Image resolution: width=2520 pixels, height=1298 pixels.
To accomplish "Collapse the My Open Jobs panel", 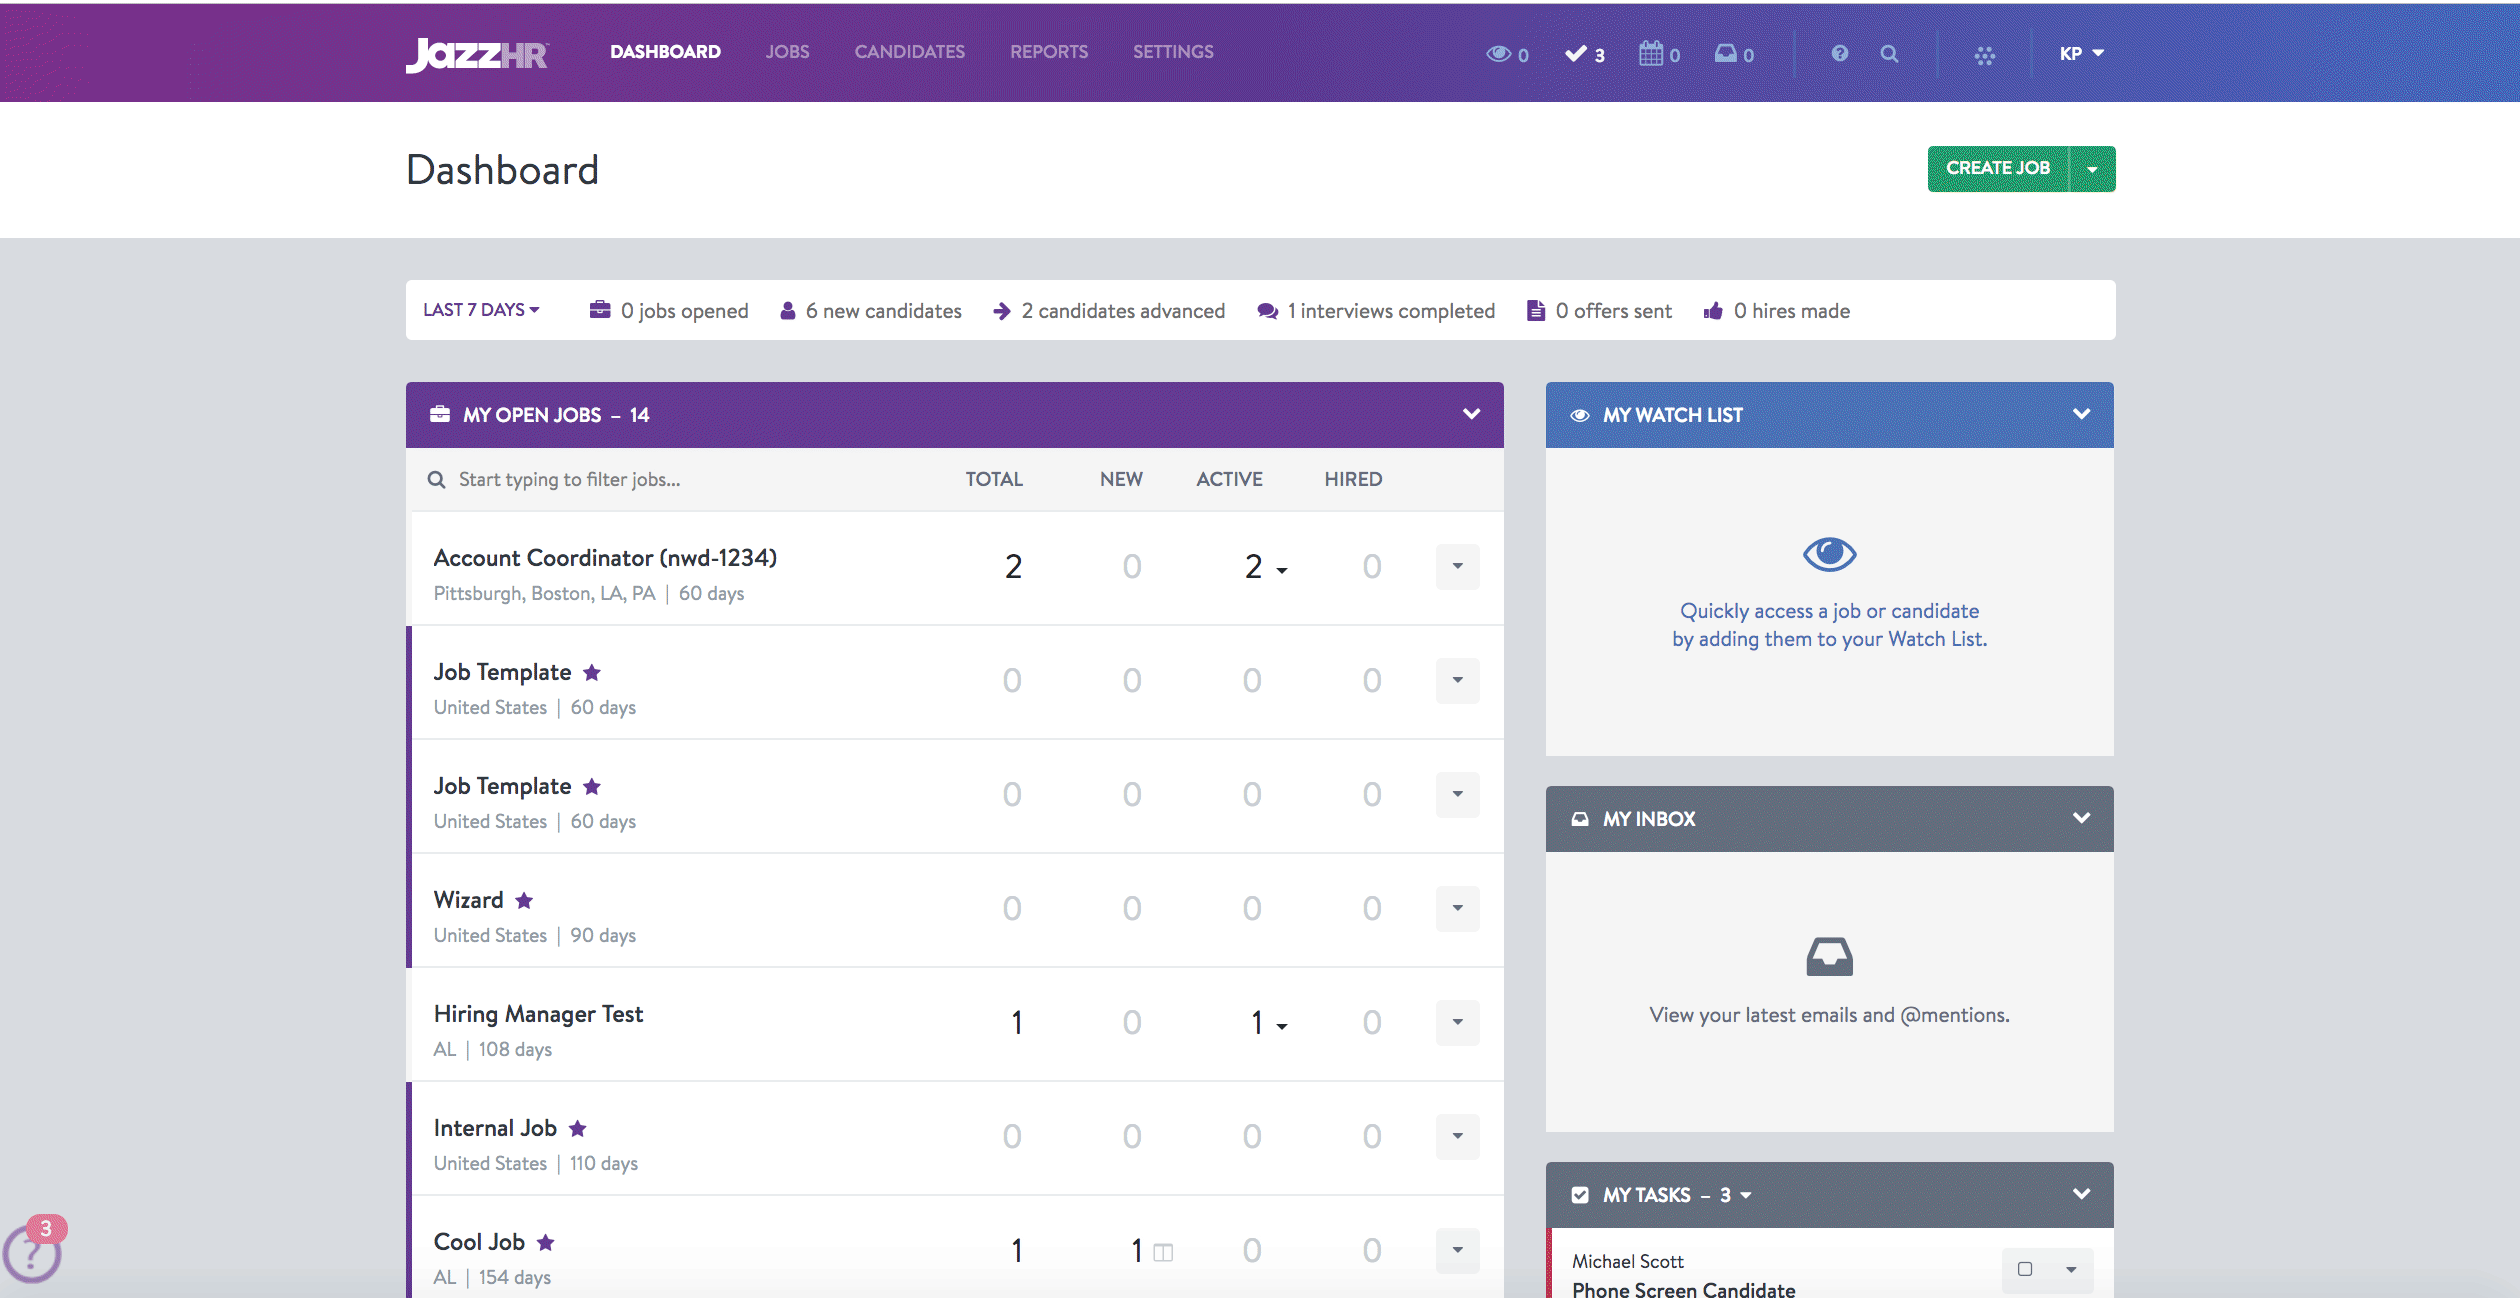I will 1471,414.
